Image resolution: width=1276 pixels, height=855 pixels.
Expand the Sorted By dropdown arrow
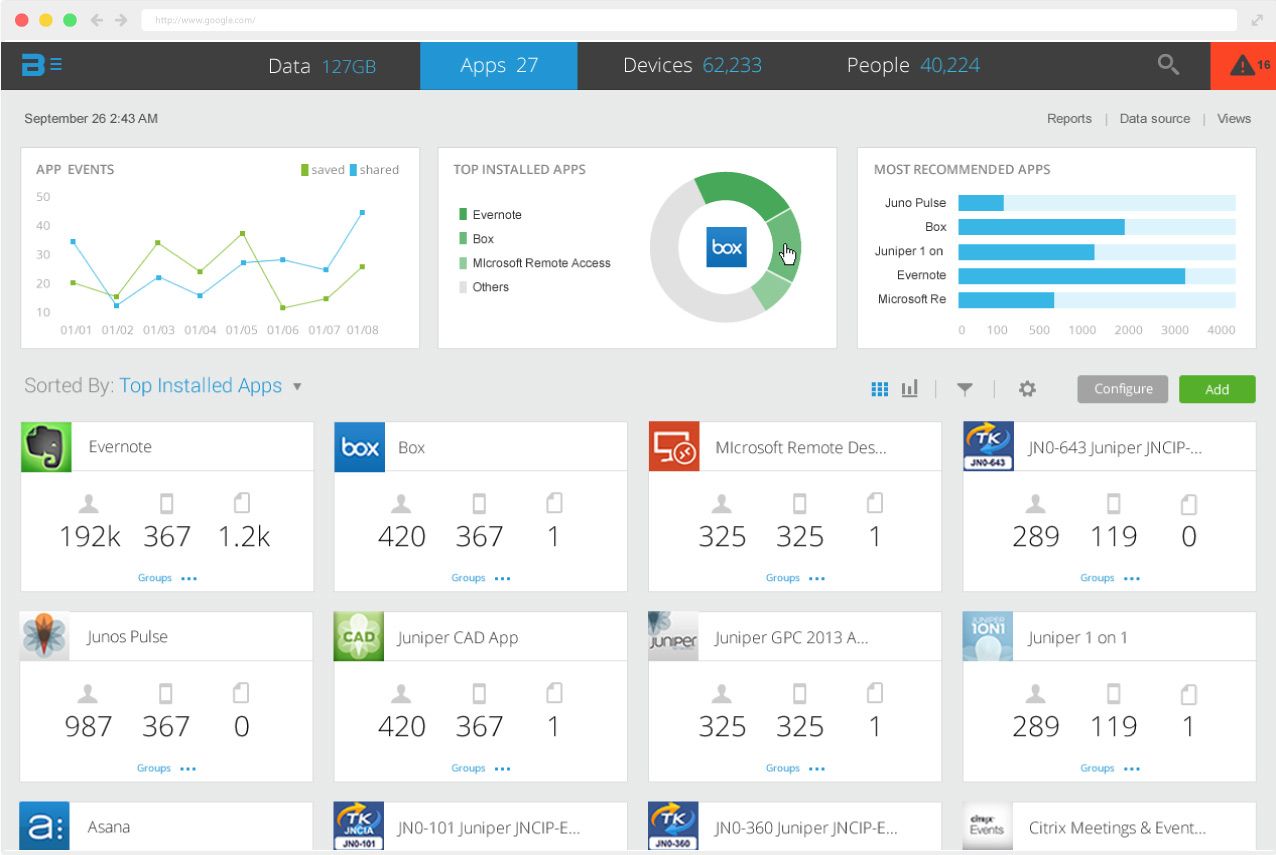point(297,387)
